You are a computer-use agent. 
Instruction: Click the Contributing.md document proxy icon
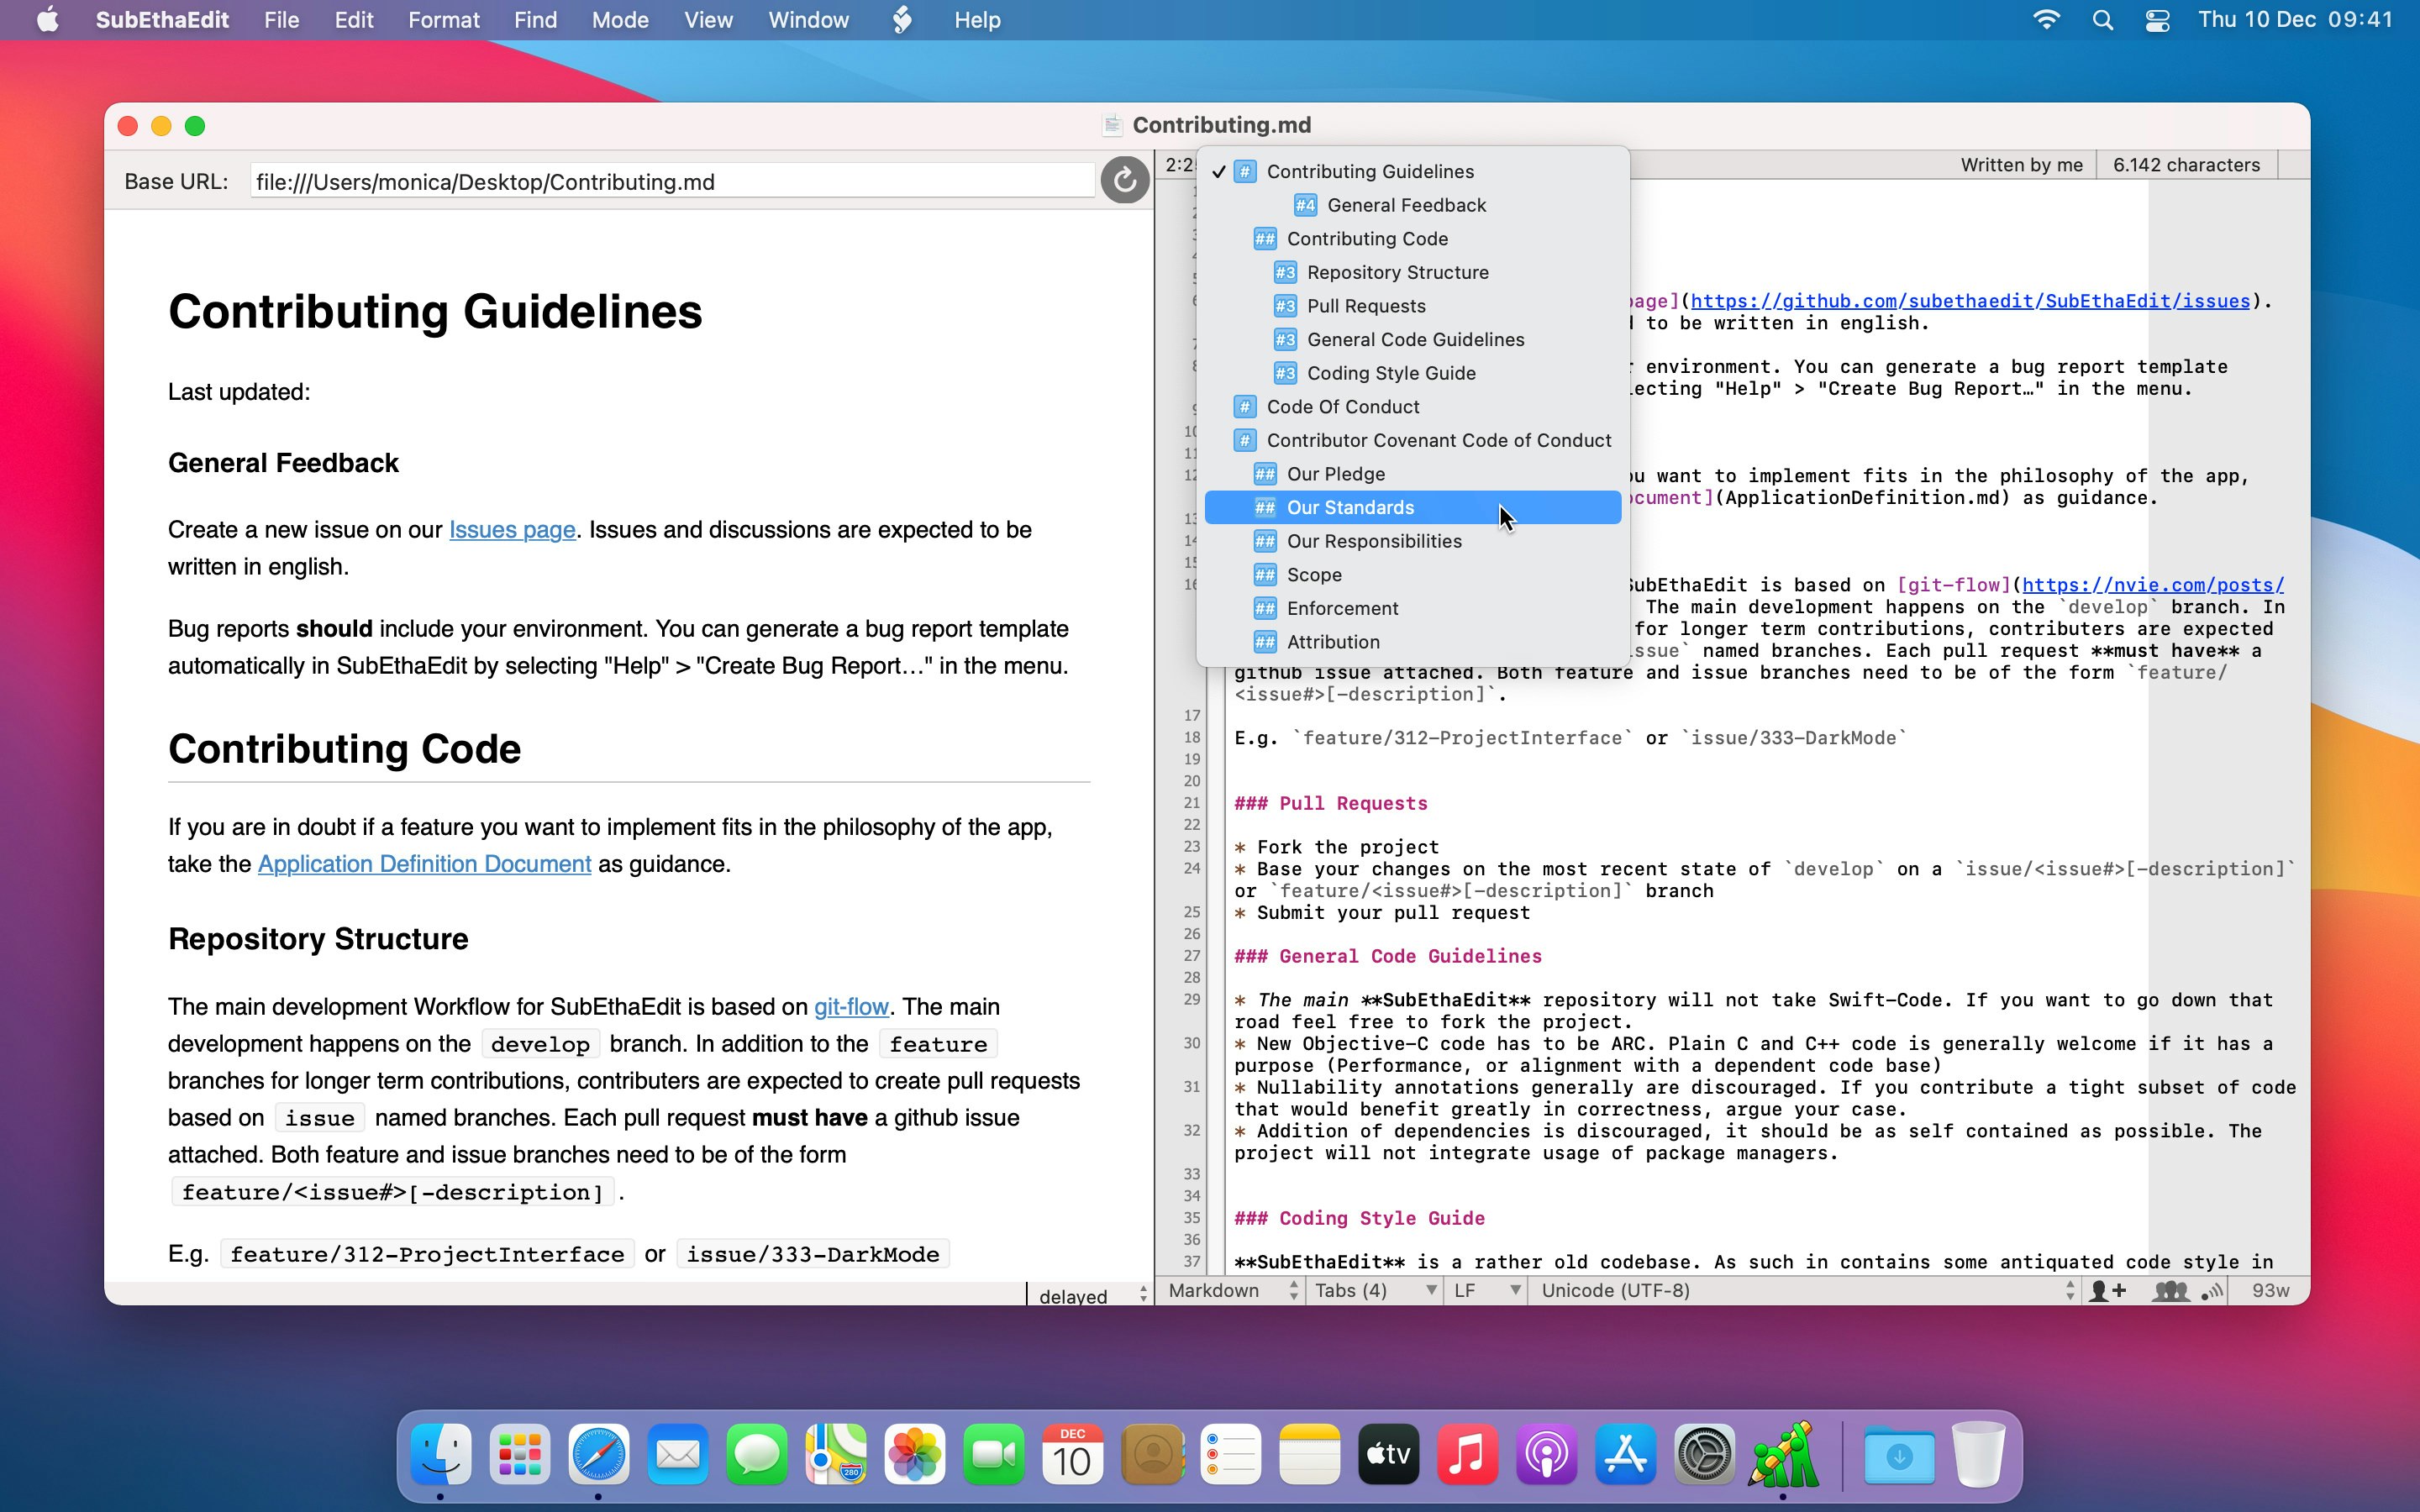click(x=1112, y=125)
